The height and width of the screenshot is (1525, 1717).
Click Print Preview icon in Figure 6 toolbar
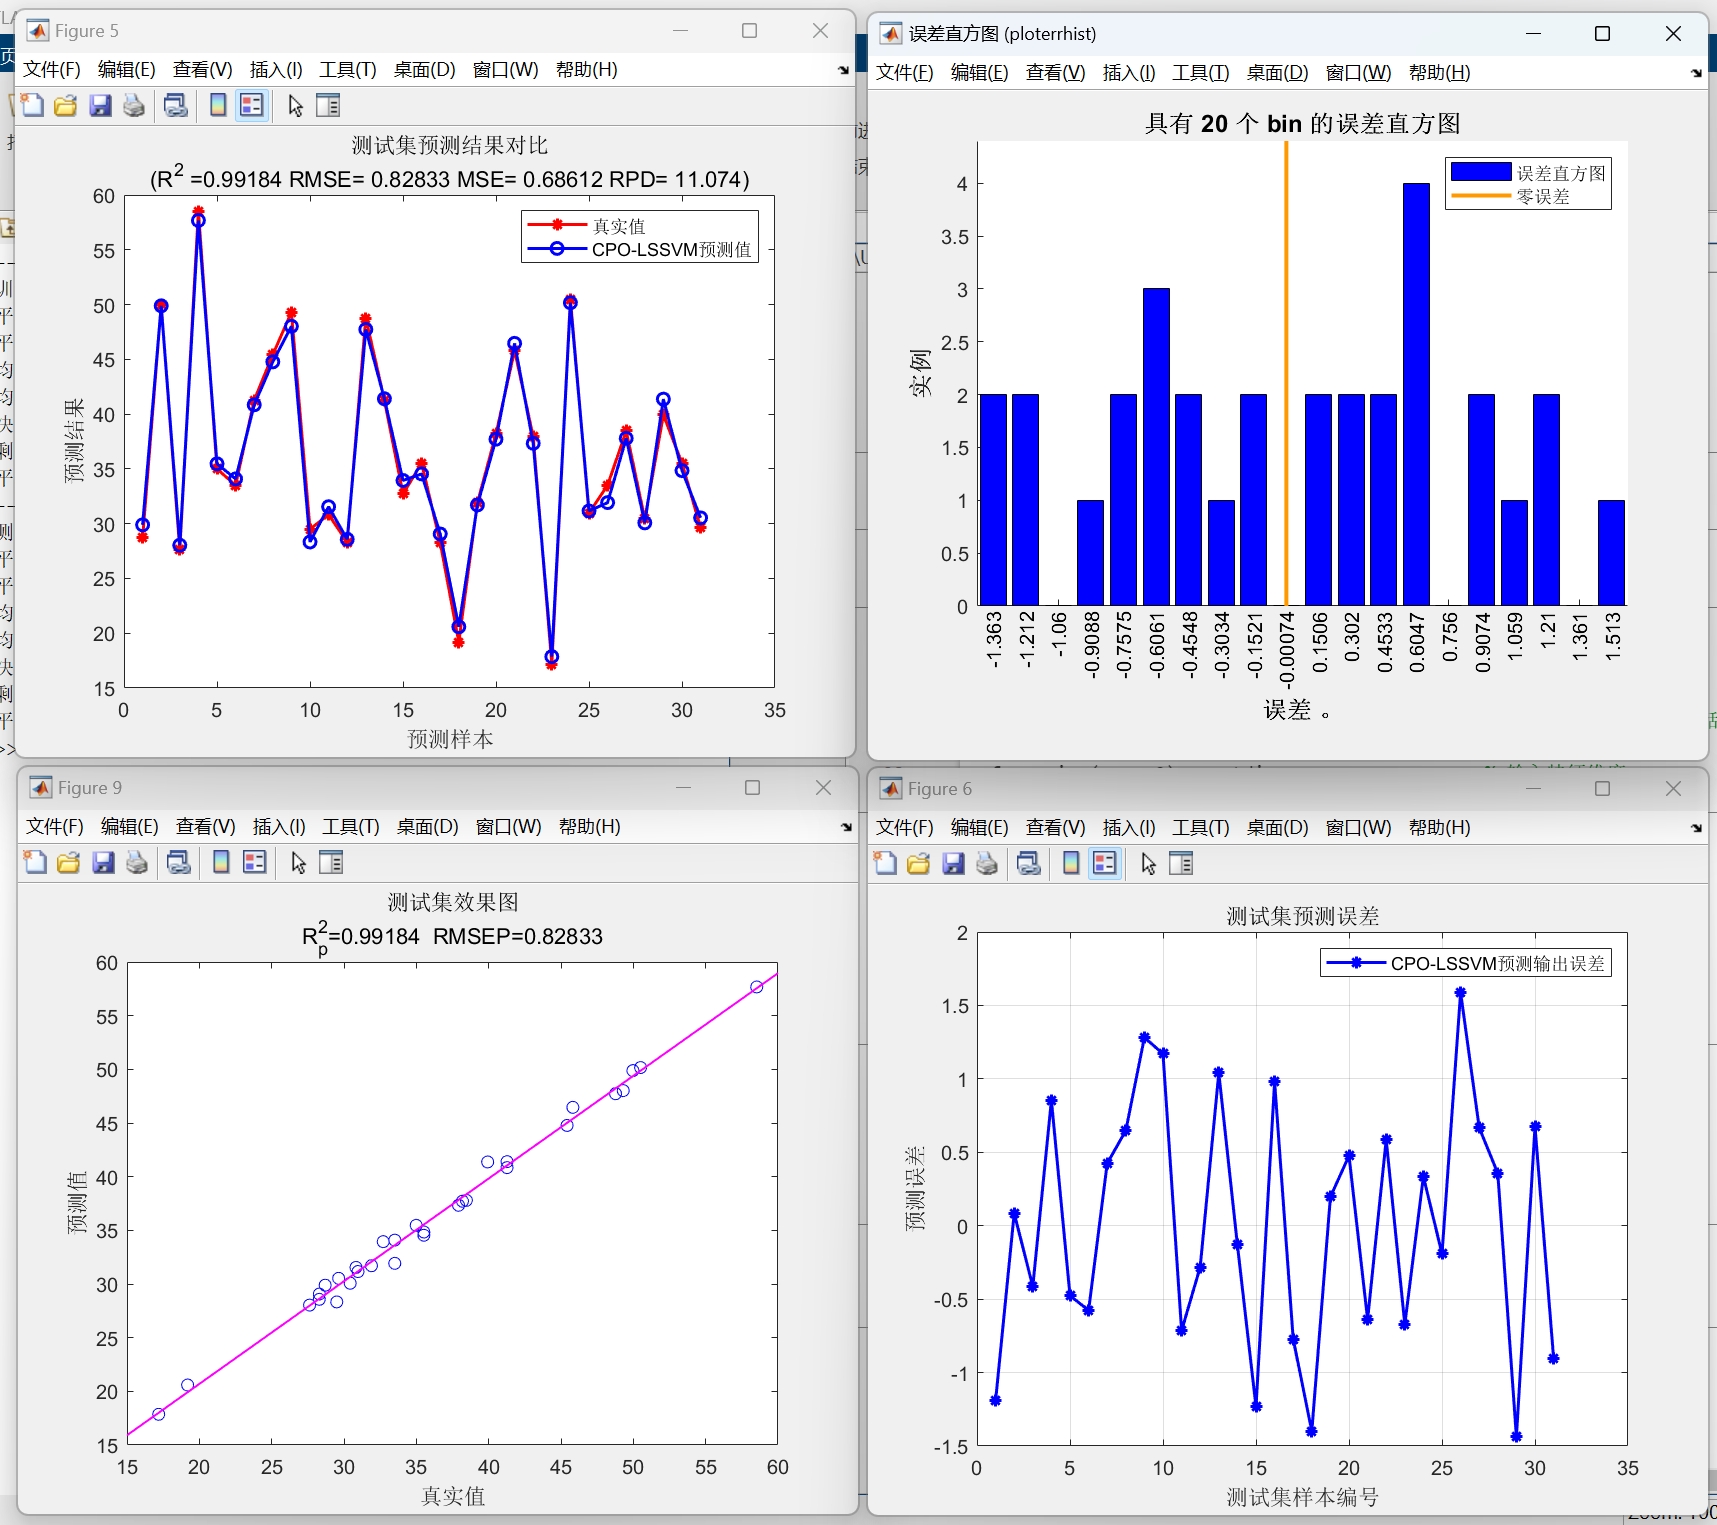1029,863
